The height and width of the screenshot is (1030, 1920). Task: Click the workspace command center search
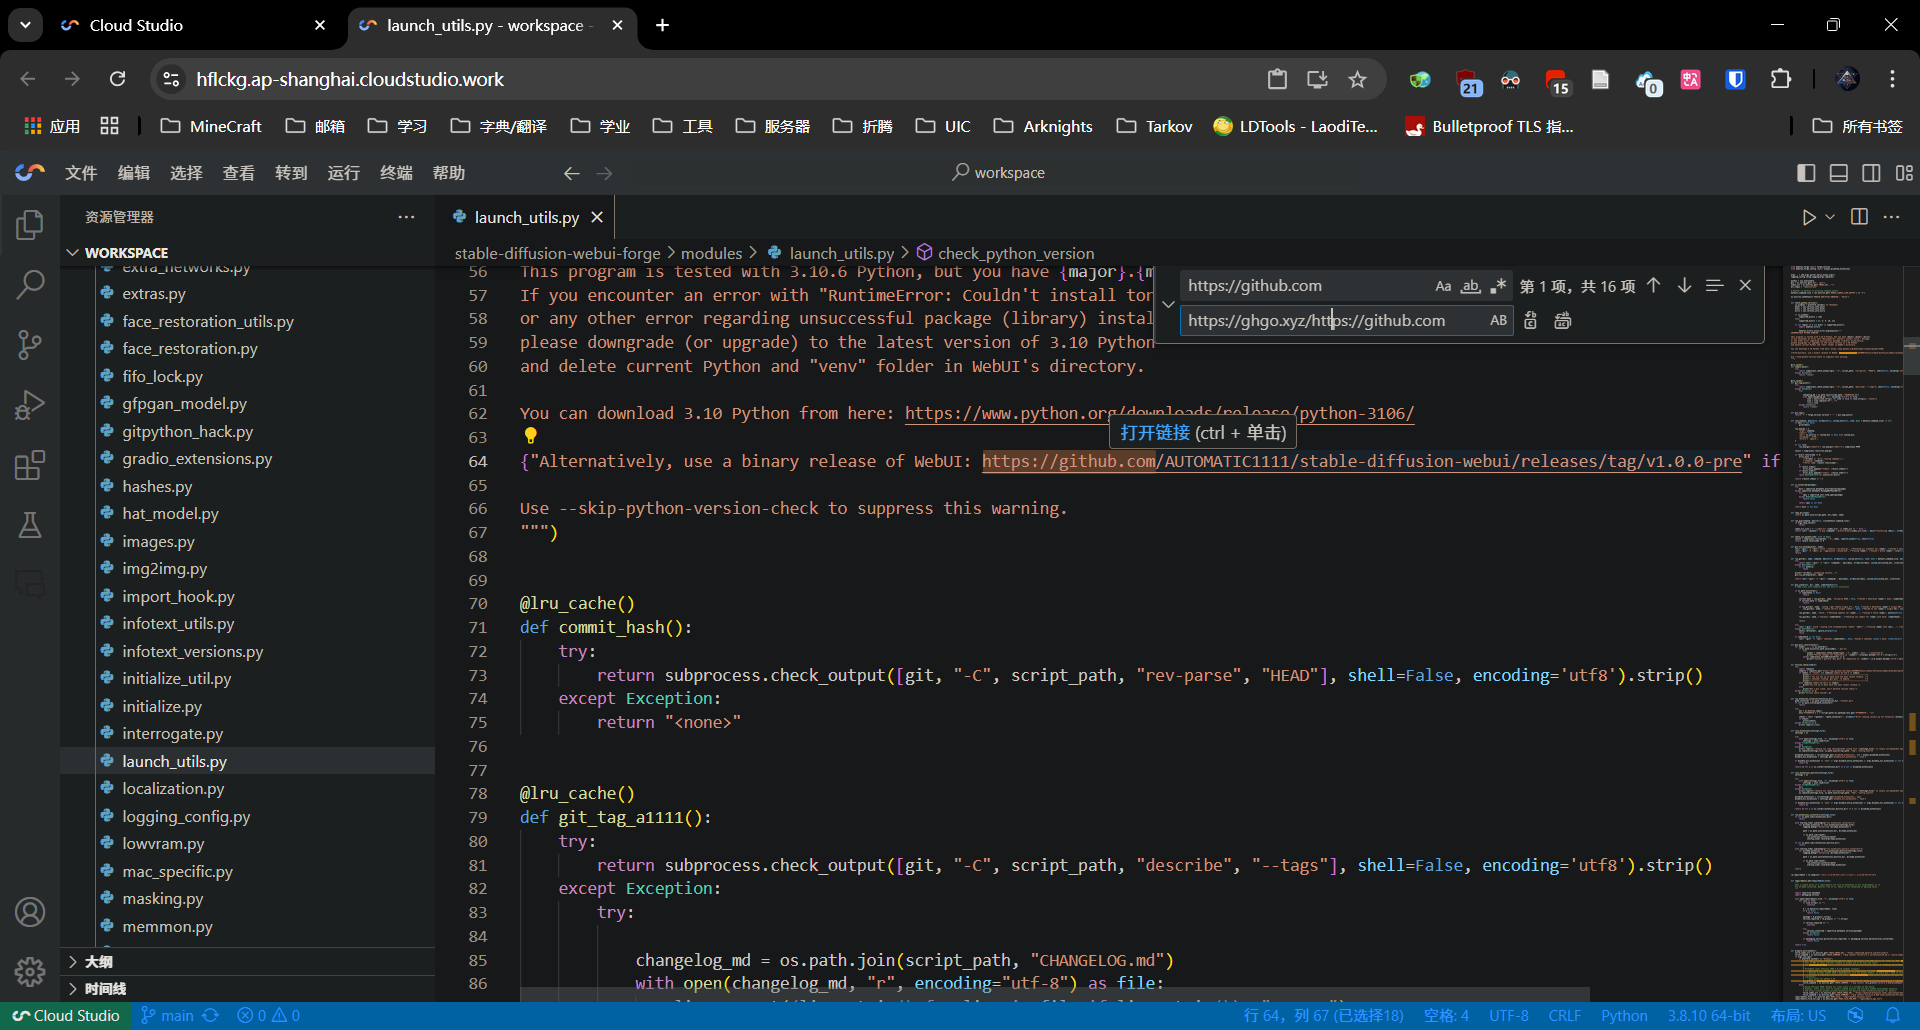pyautogui.click(x=997, y=173)
